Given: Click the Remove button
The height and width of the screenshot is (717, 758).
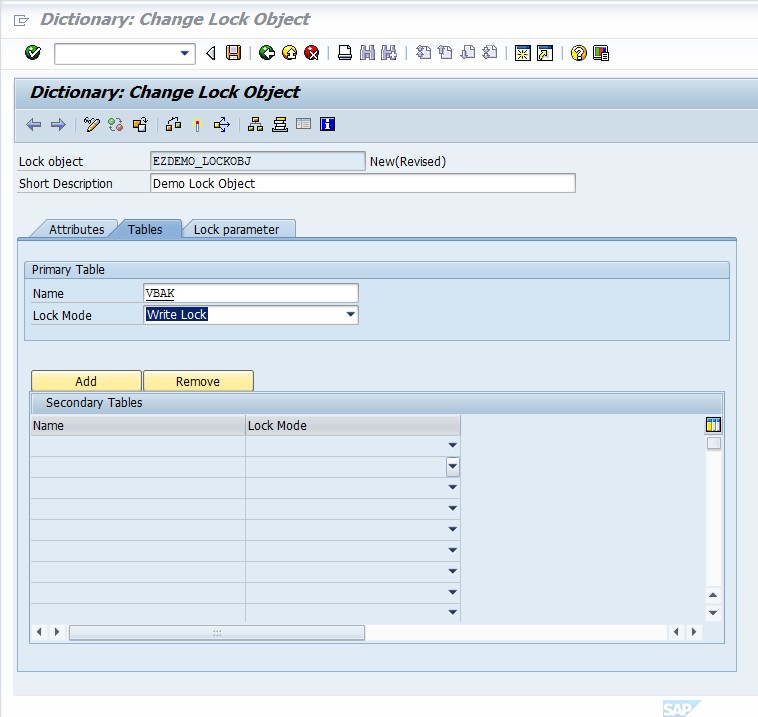Looking at the screenshot, I should coord(198,381).
